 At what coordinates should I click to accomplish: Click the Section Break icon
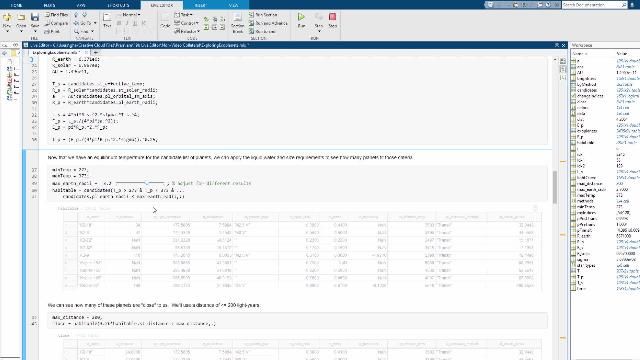(x=238, y=21)
